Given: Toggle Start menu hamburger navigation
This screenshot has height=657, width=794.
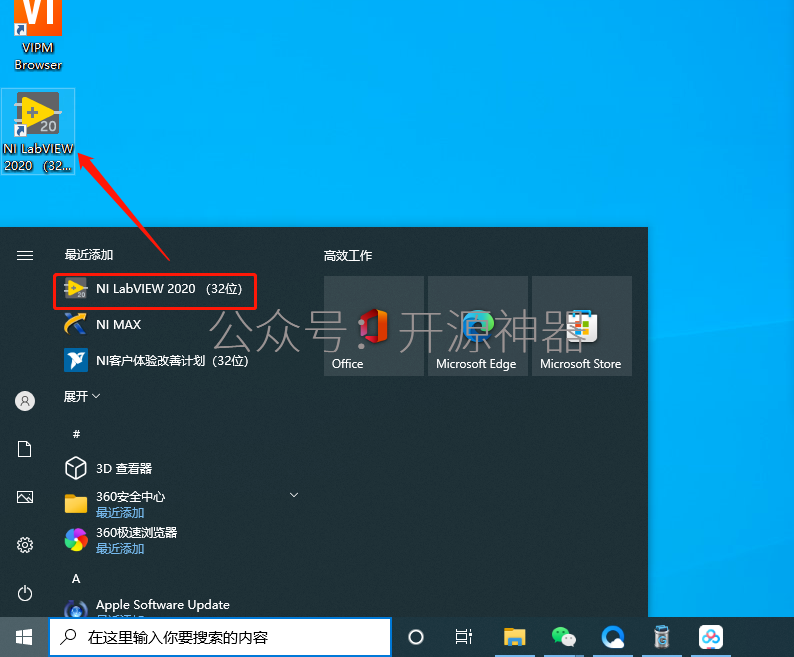Looking at the screenshot, I should (x=25, y=255).
